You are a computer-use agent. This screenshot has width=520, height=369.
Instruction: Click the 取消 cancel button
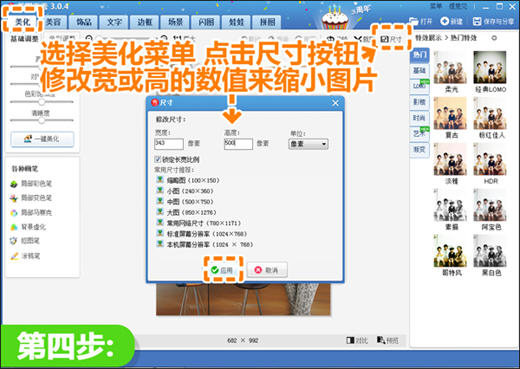point(267,270)
